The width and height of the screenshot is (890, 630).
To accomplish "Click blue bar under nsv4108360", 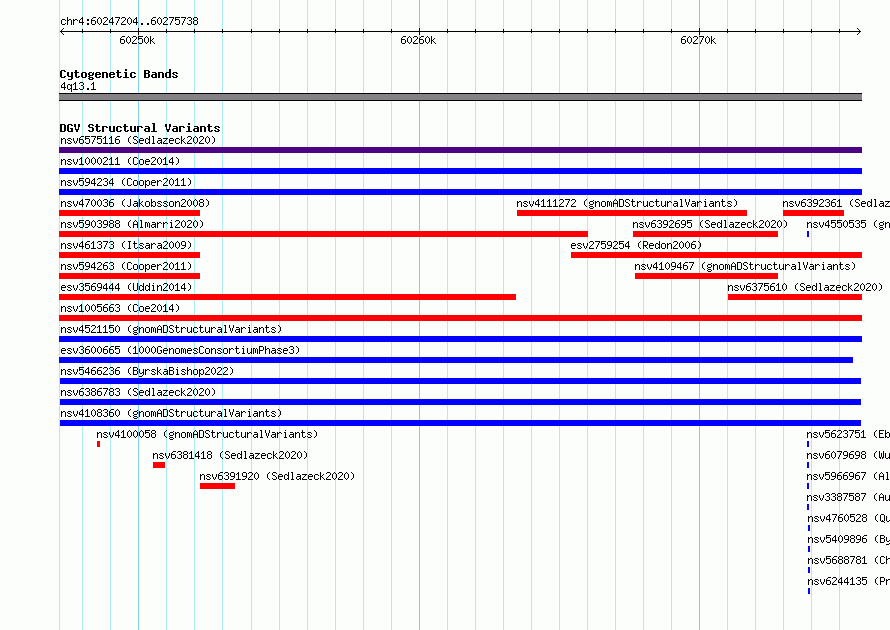I will pyautogui.click(x=460, y=423).
